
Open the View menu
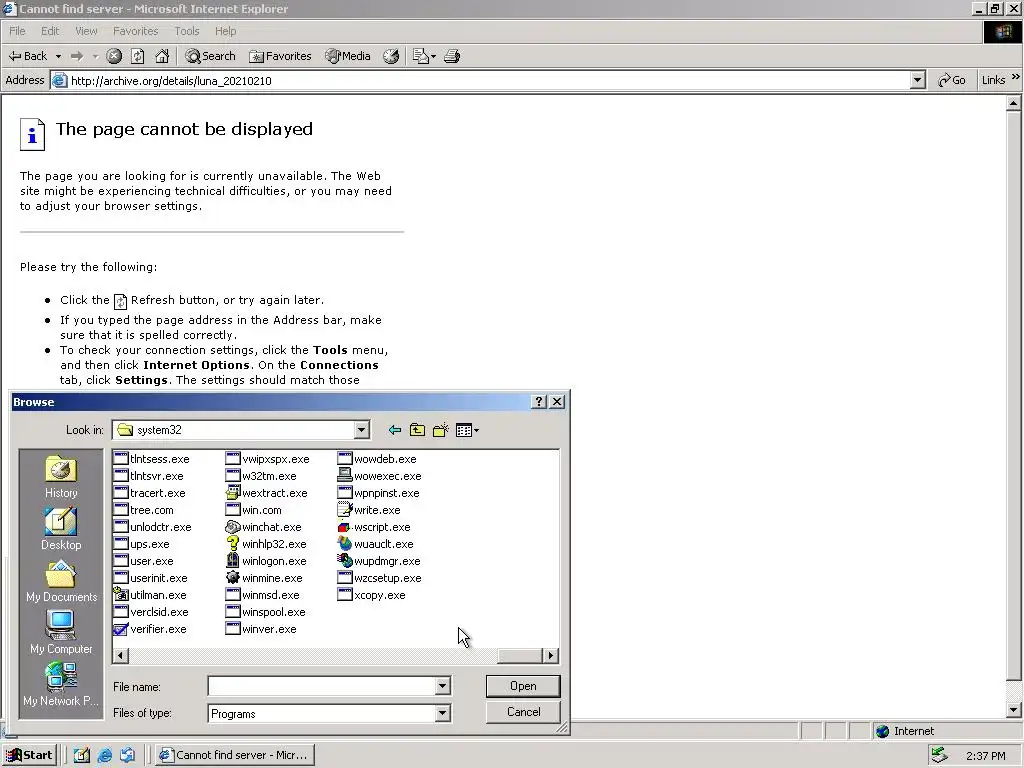point(86,31)
